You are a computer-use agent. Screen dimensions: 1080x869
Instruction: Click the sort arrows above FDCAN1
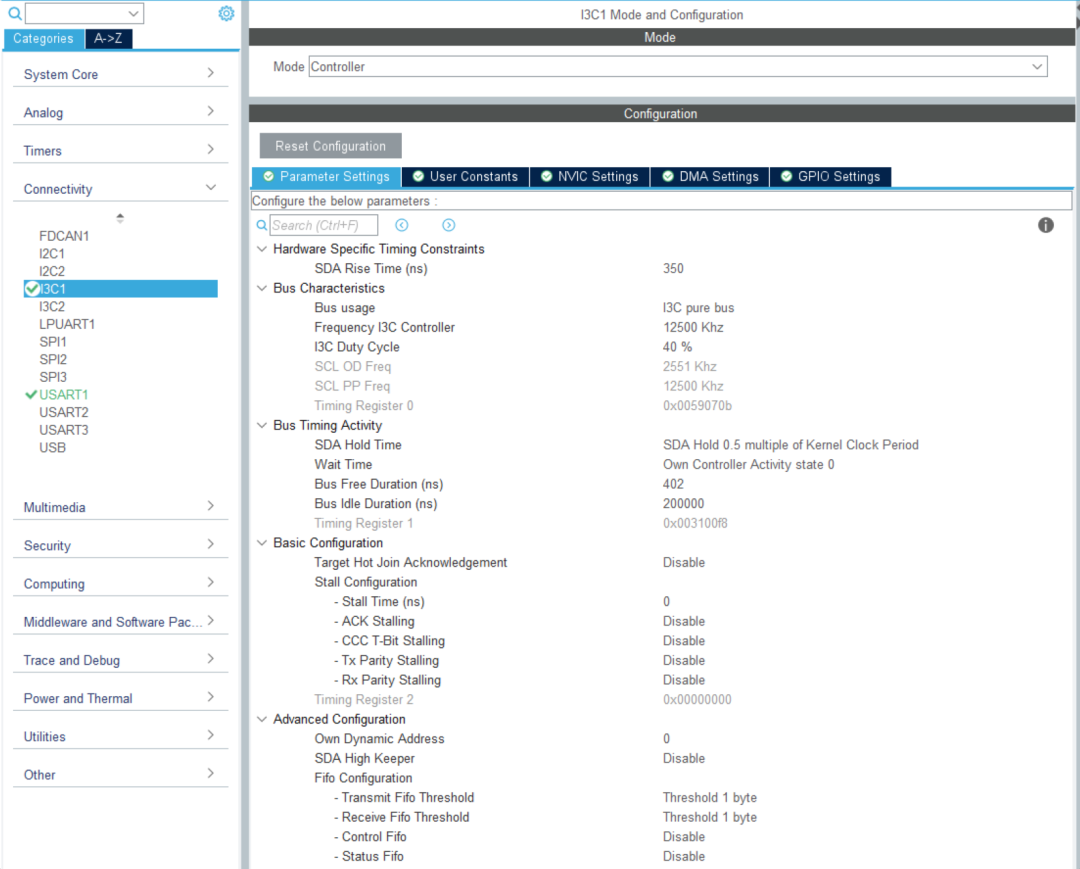120,218
